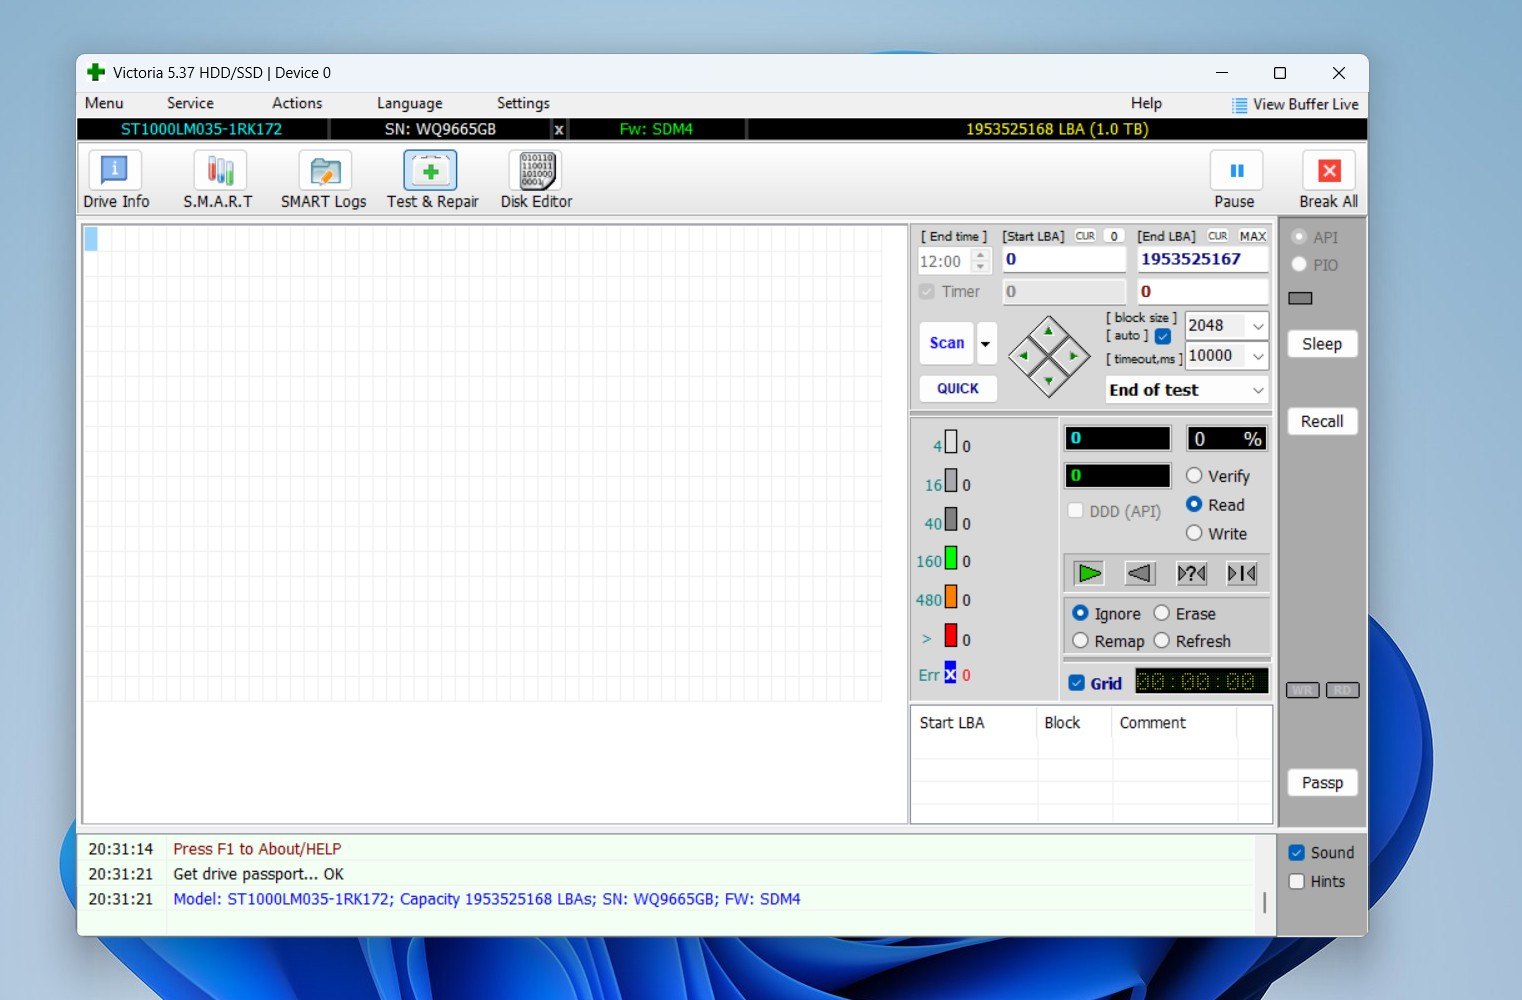
Task: Open the Help menu
Action: pos(1146,103)
